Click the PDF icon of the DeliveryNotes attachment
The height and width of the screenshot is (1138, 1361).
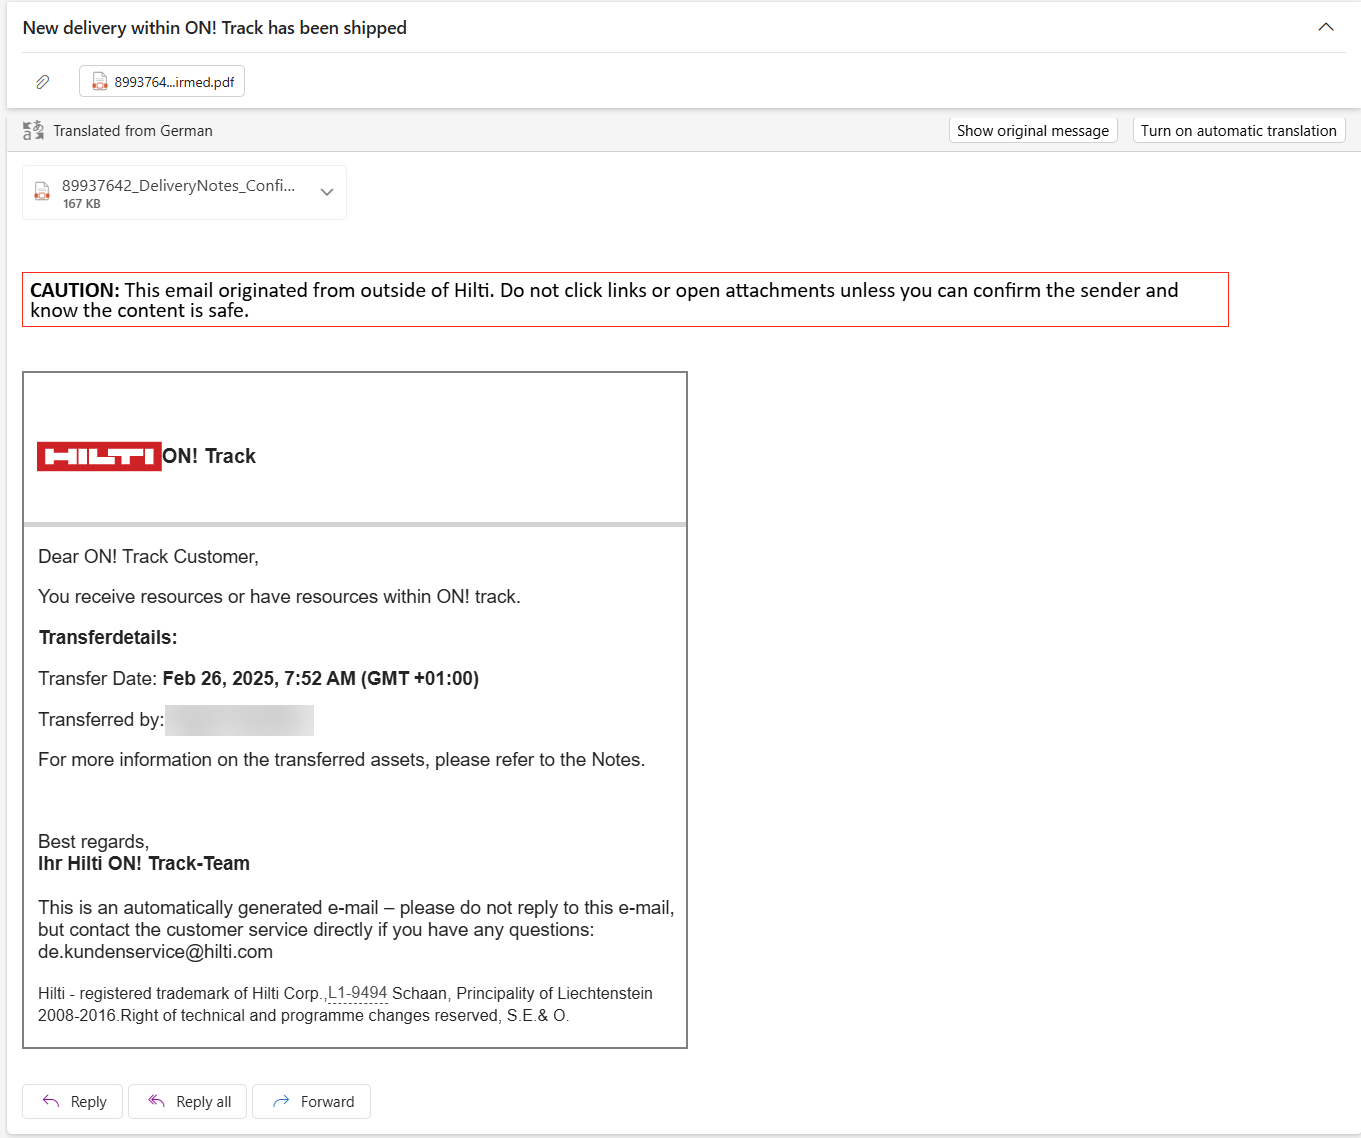tap(42, 192)
